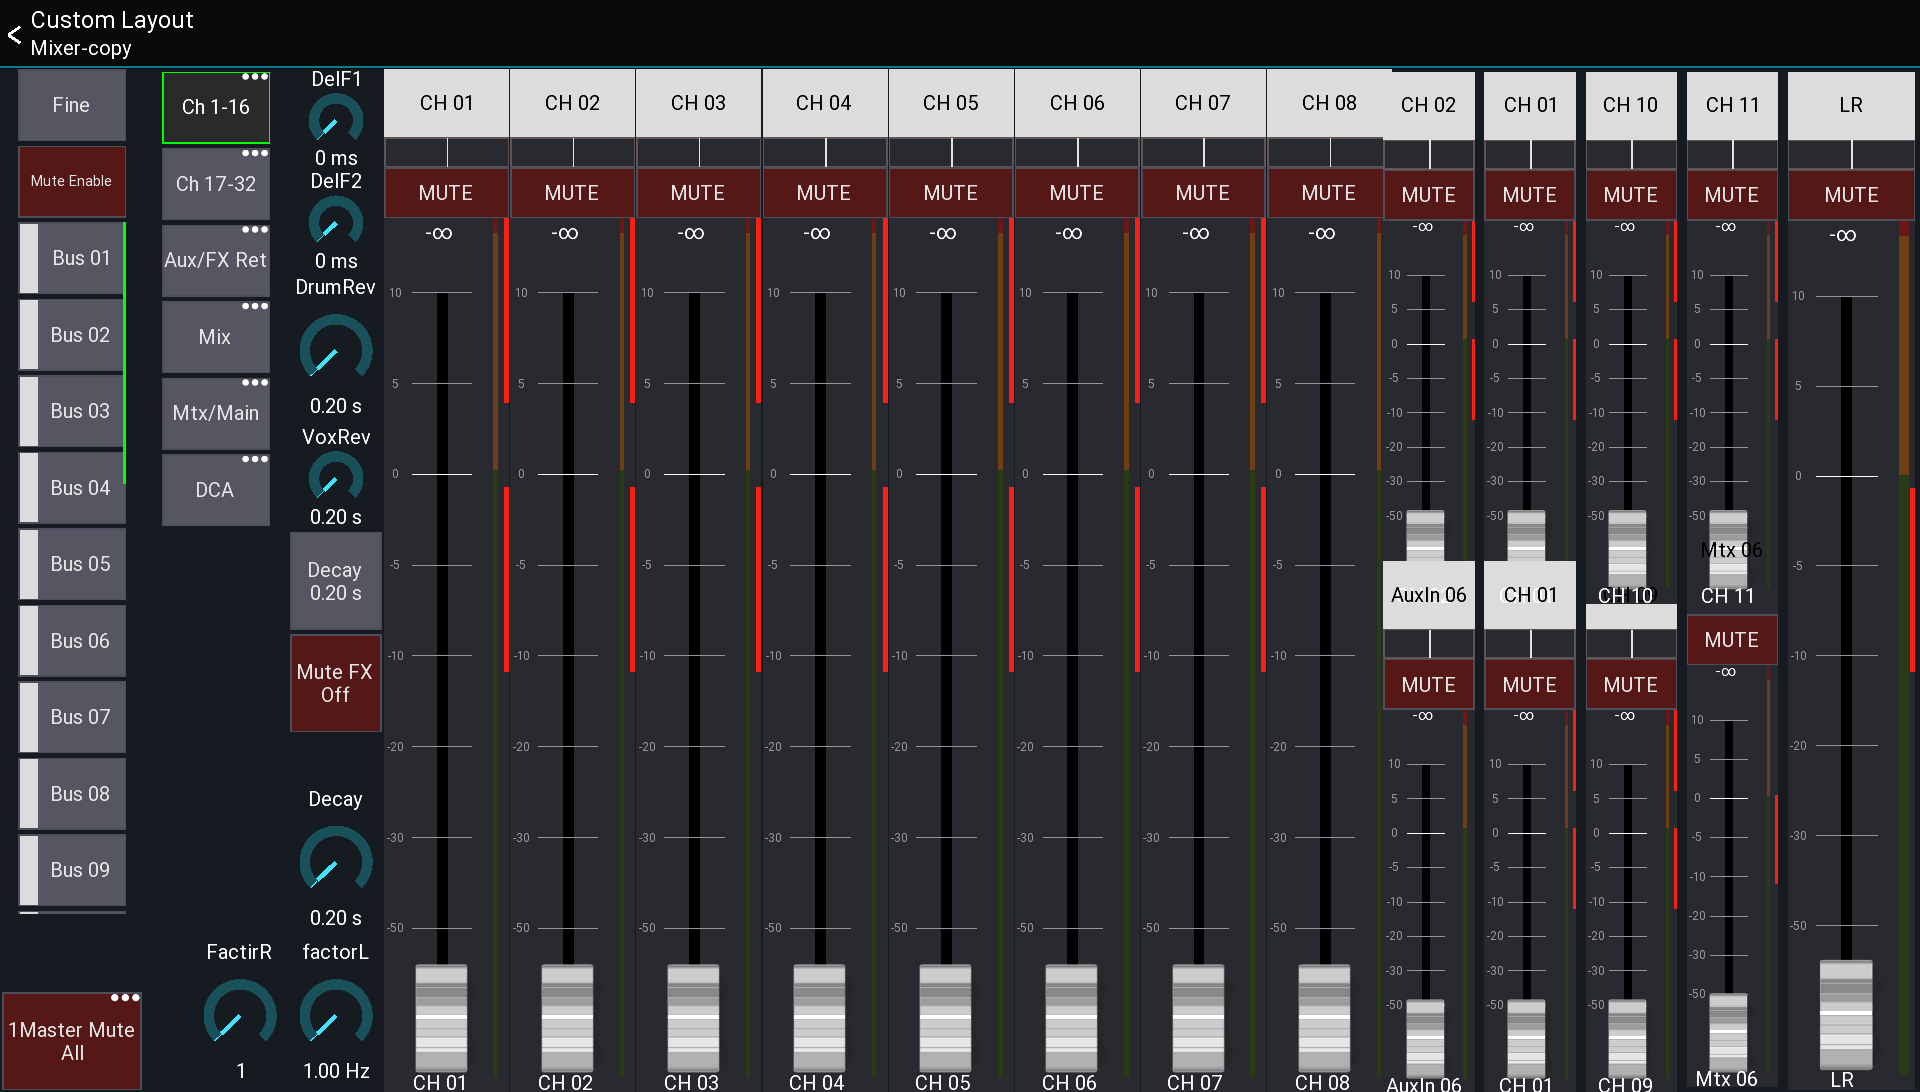This screenshot has width=1920, height=1092.
Task: Click the CH 05 main fader handle
Action: tap(945, 1018)
